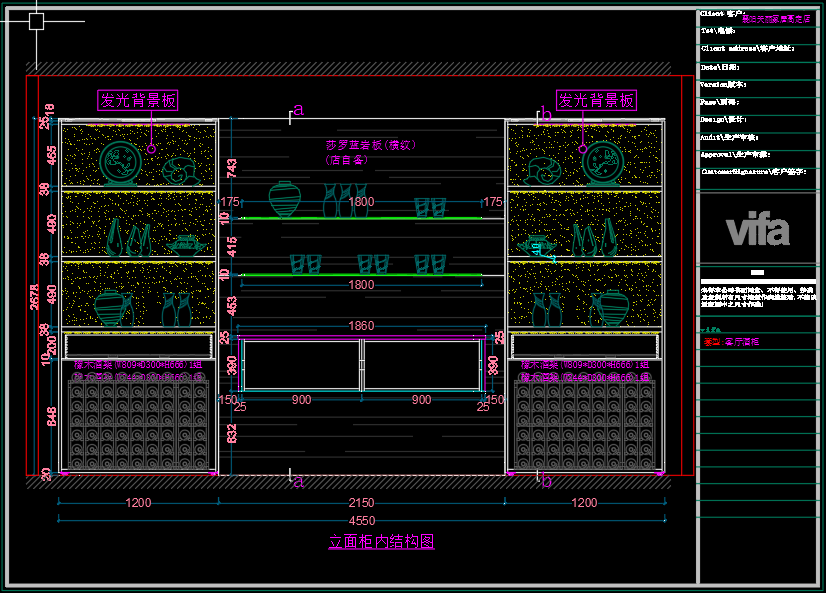Click the decorative round plate on left cabinet top shelf
The height and width of the screenshot is (593, 826).
point(121,163)
